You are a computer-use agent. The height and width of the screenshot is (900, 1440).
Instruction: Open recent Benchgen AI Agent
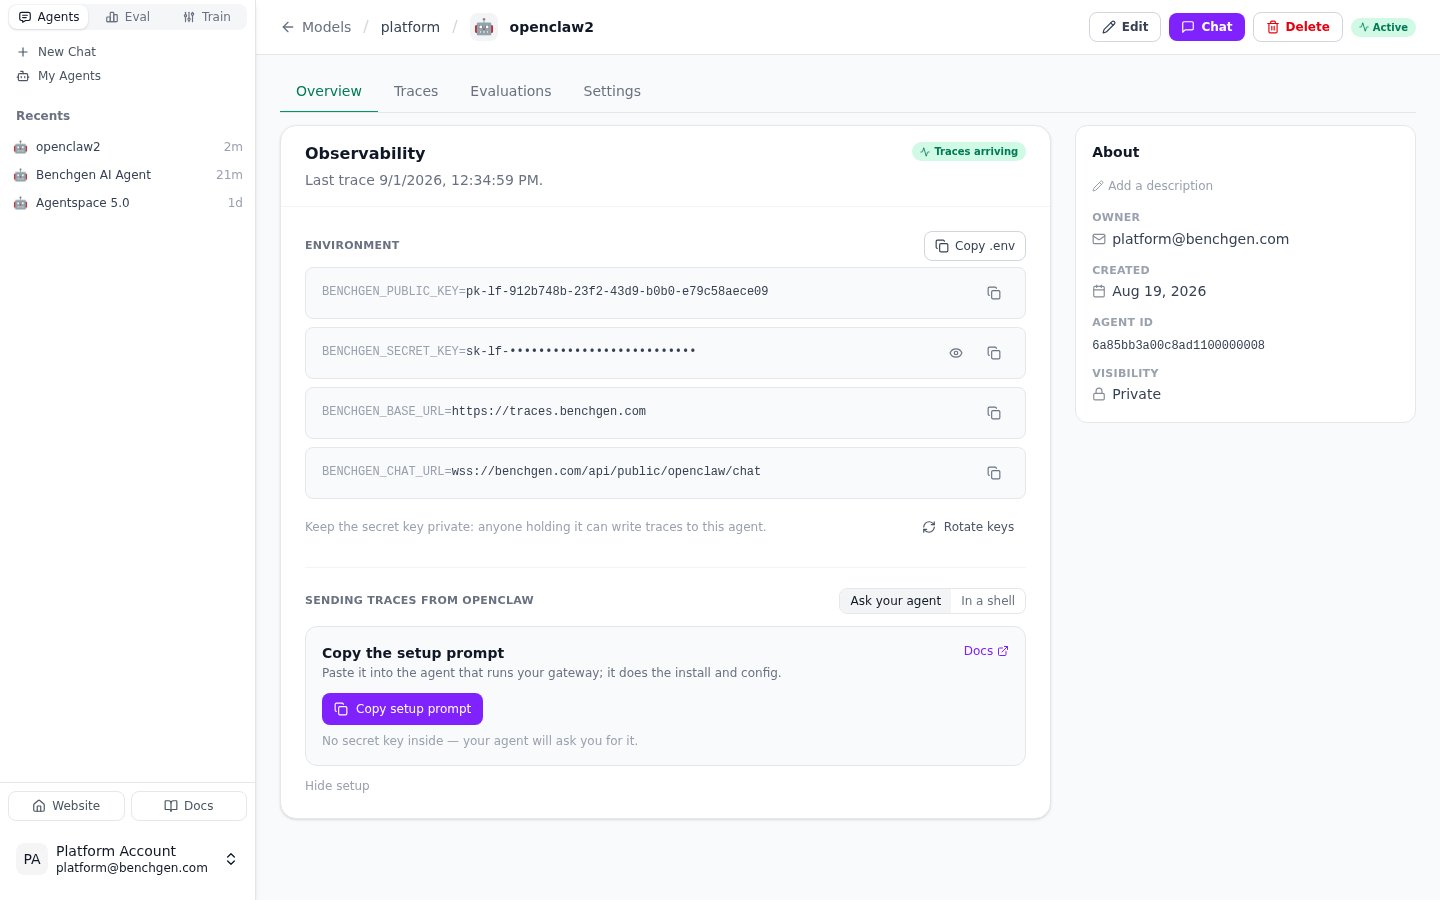(127, 175)
